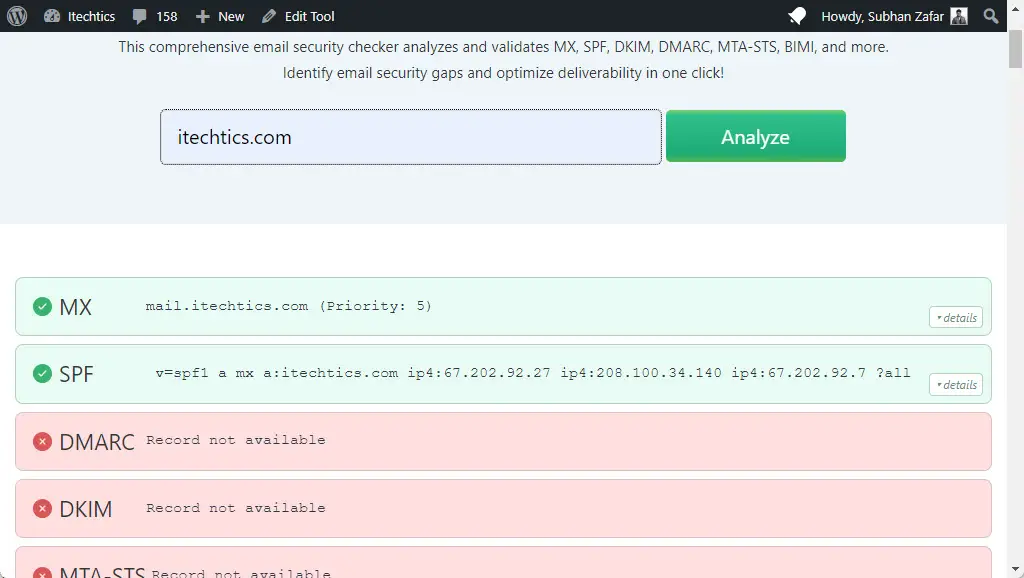
Task: Open the comments bubble icon
Action: [139, 16]
